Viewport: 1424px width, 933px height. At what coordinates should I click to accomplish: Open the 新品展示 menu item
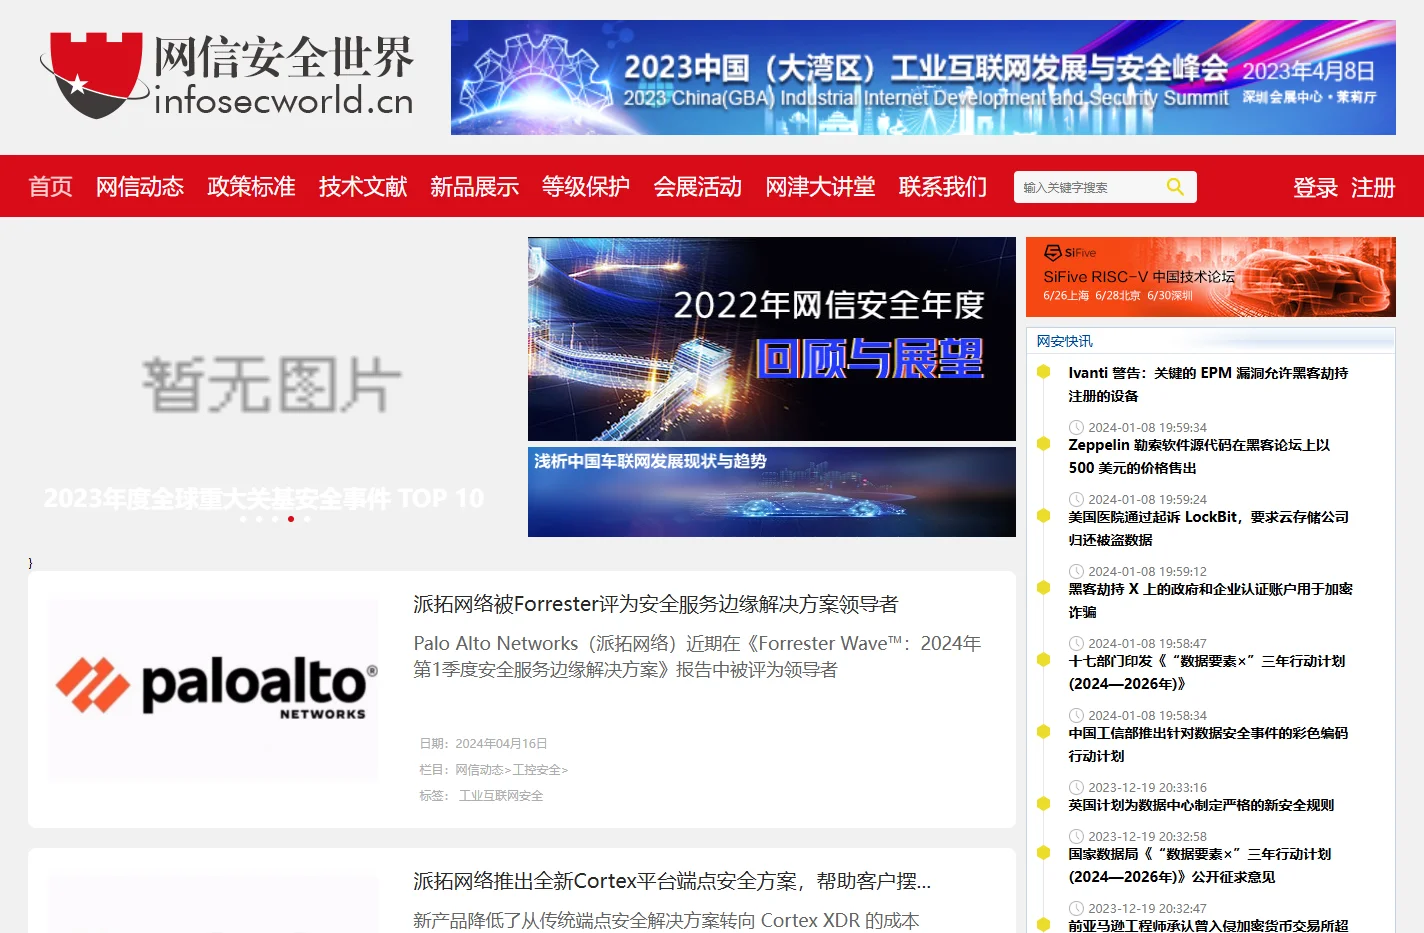[x=474, y=187]
